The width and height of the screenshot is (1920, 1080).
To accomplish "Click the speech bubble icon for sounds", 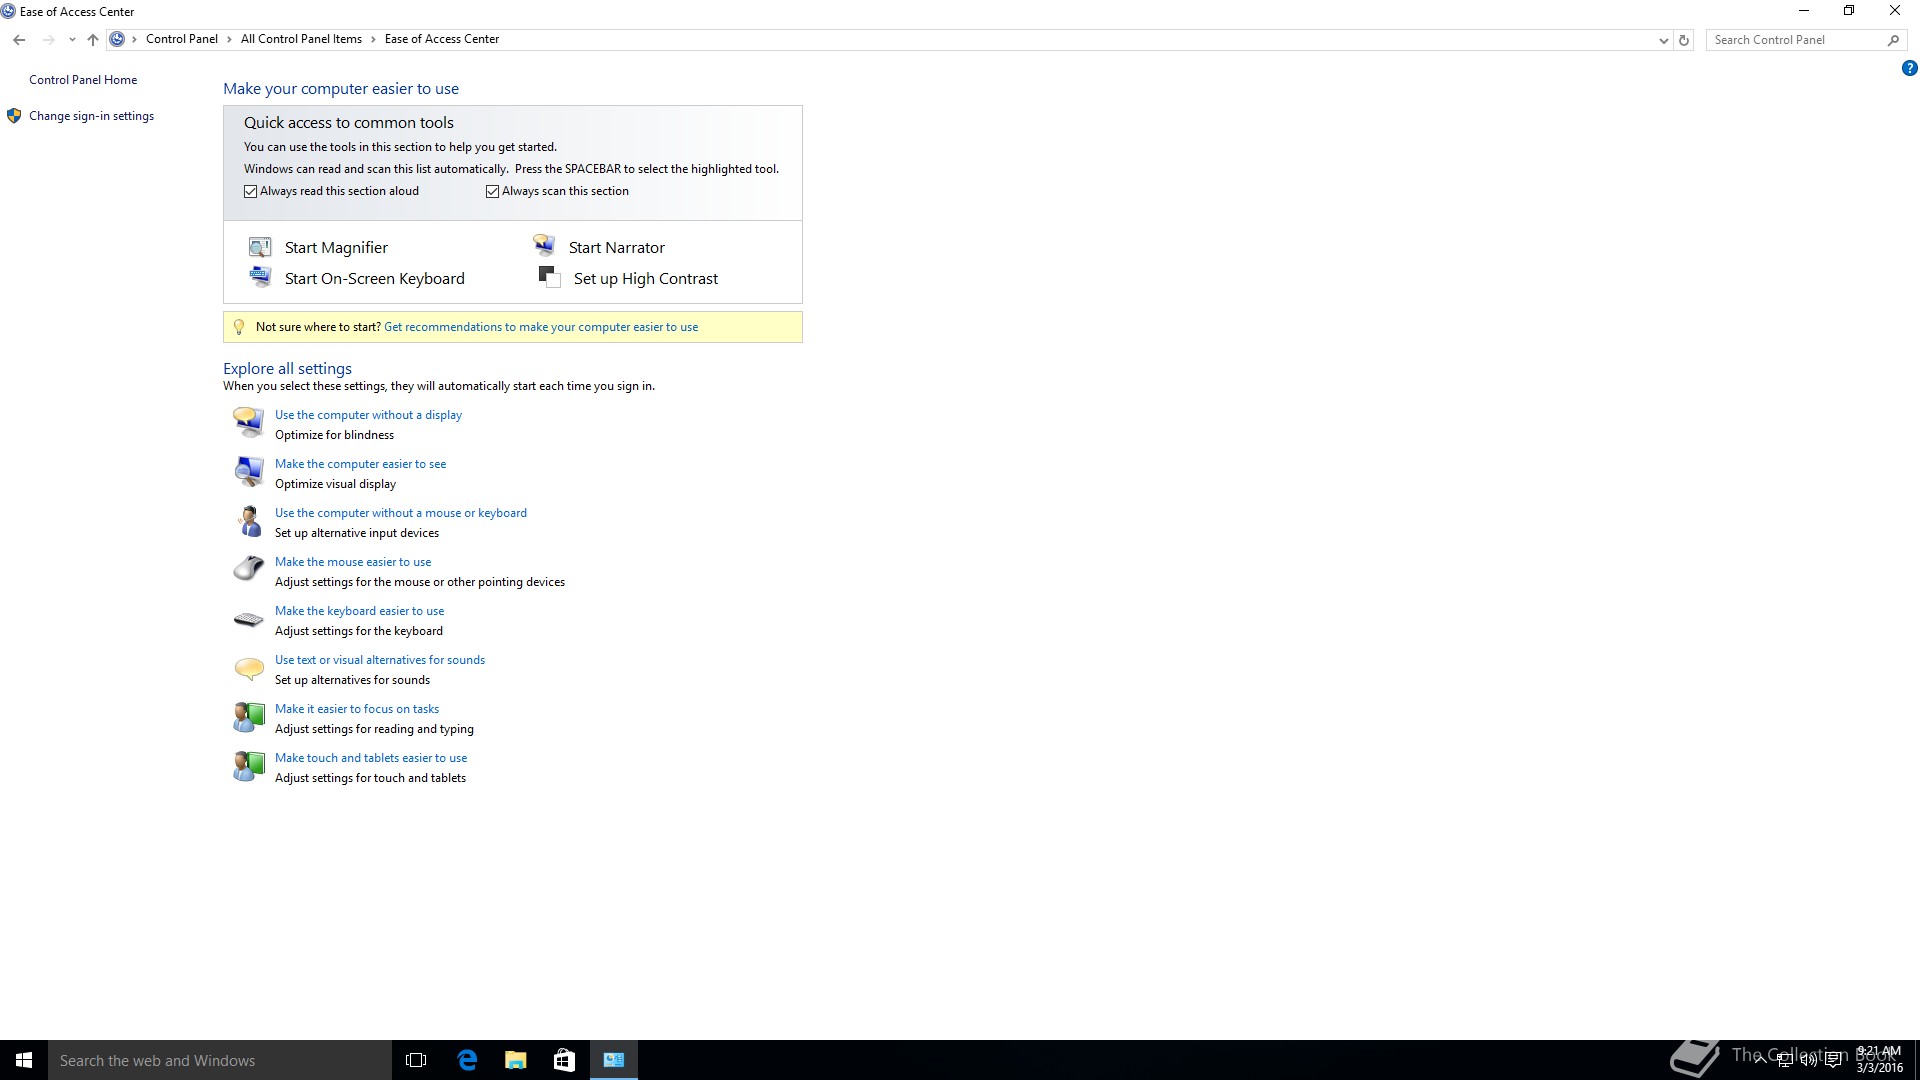I will tap(248, 668).
